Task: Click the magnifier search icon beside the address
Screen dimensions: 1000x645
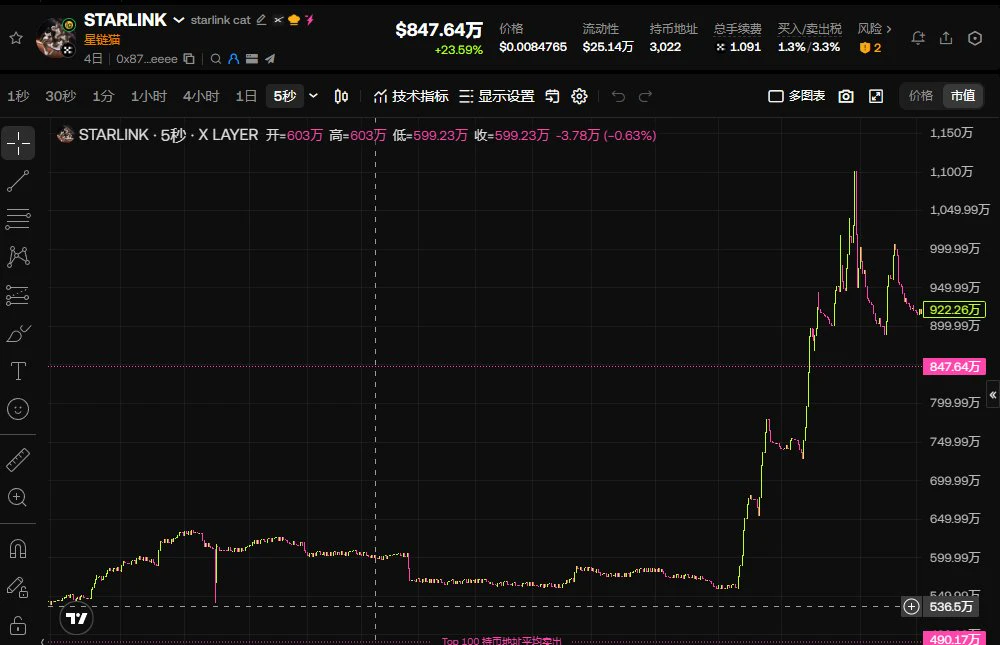Action: tap(216, 59)
